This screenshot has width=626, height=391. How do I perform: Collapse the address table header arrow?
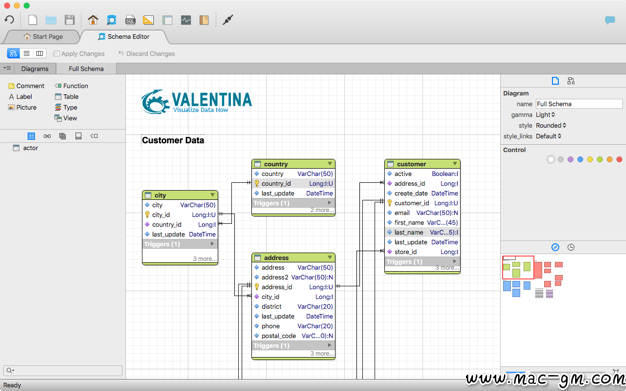coord(330,258)
